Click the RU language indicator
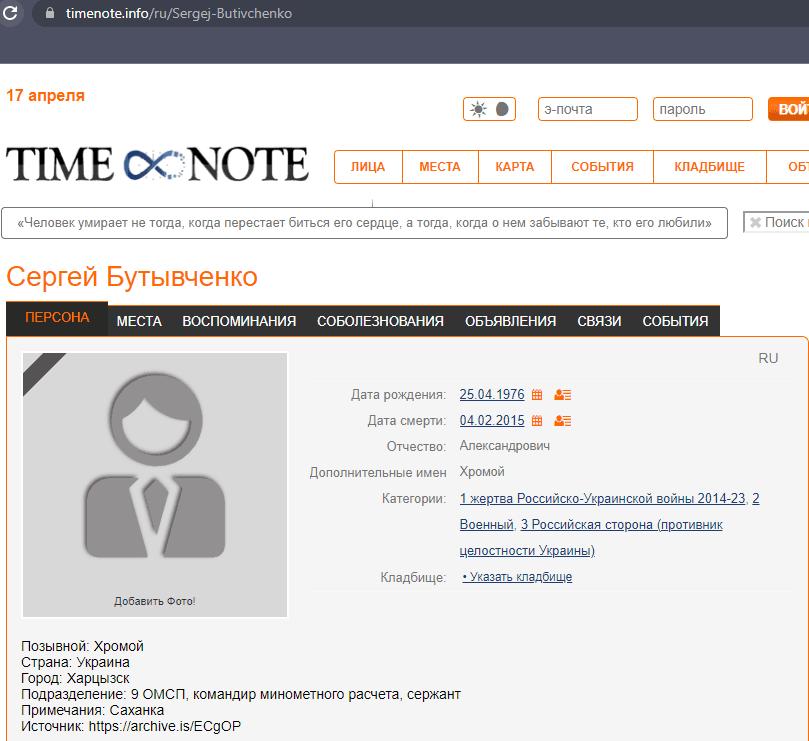This screenshot has height=741, width=809. pos(768,358)
